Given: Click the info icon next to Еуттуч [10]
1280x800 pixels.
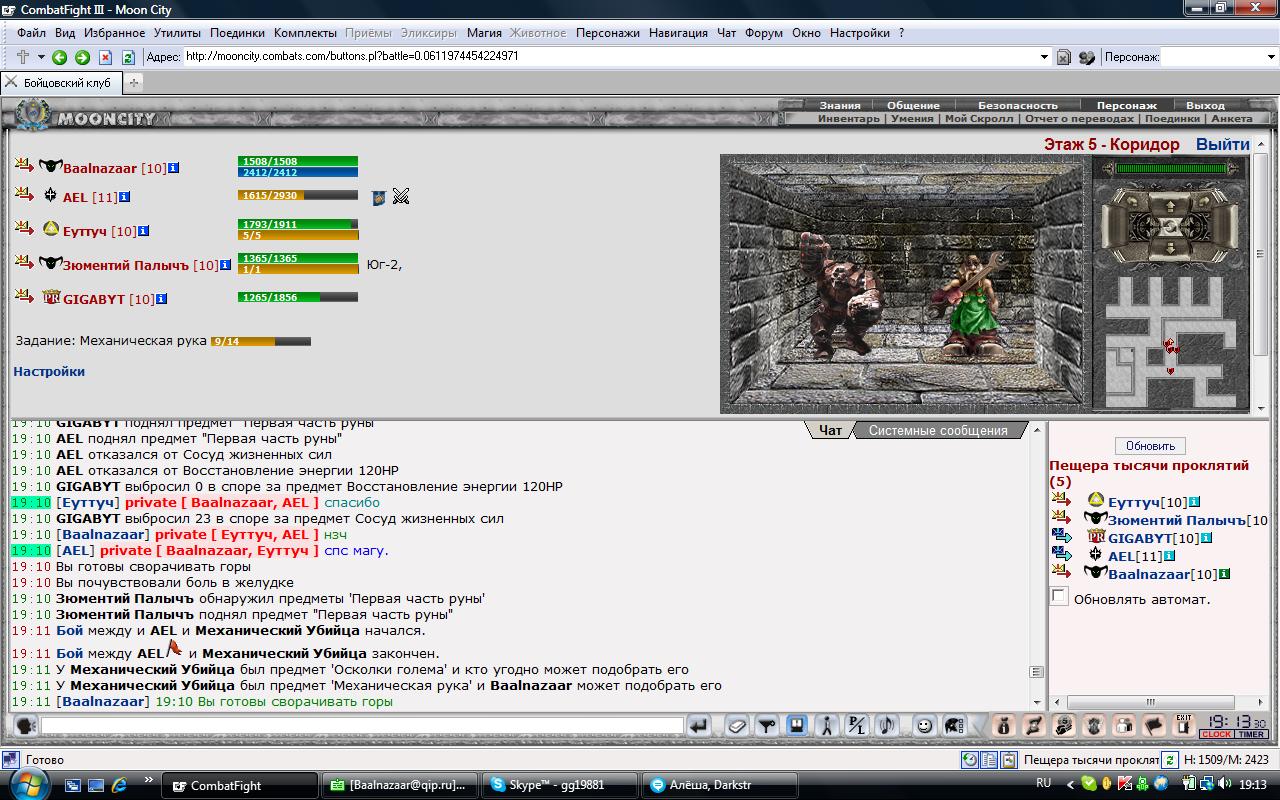Looking at the screenshot, I should (143, 231).
